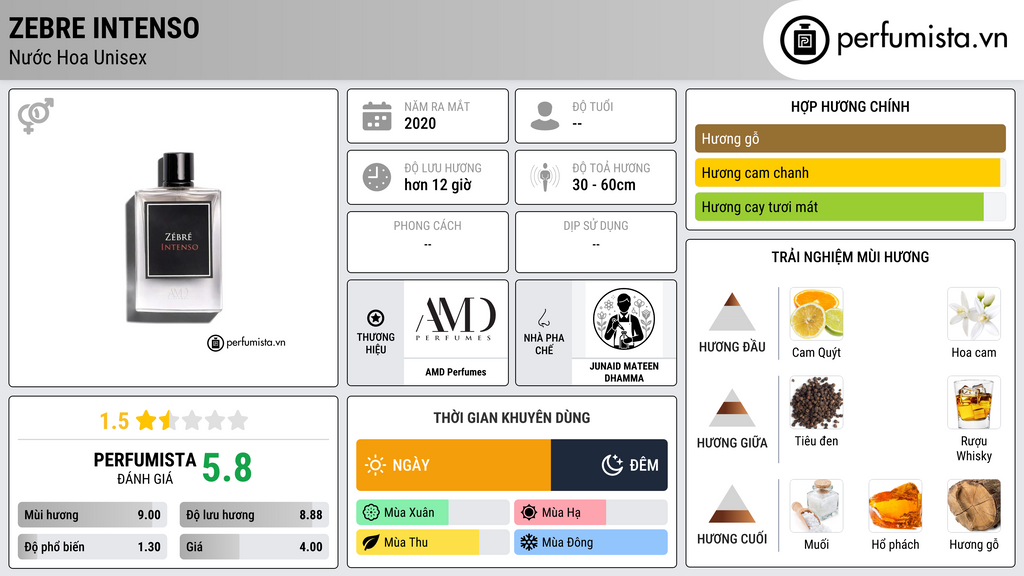Click the Phong cách card

tap(428, 242)
